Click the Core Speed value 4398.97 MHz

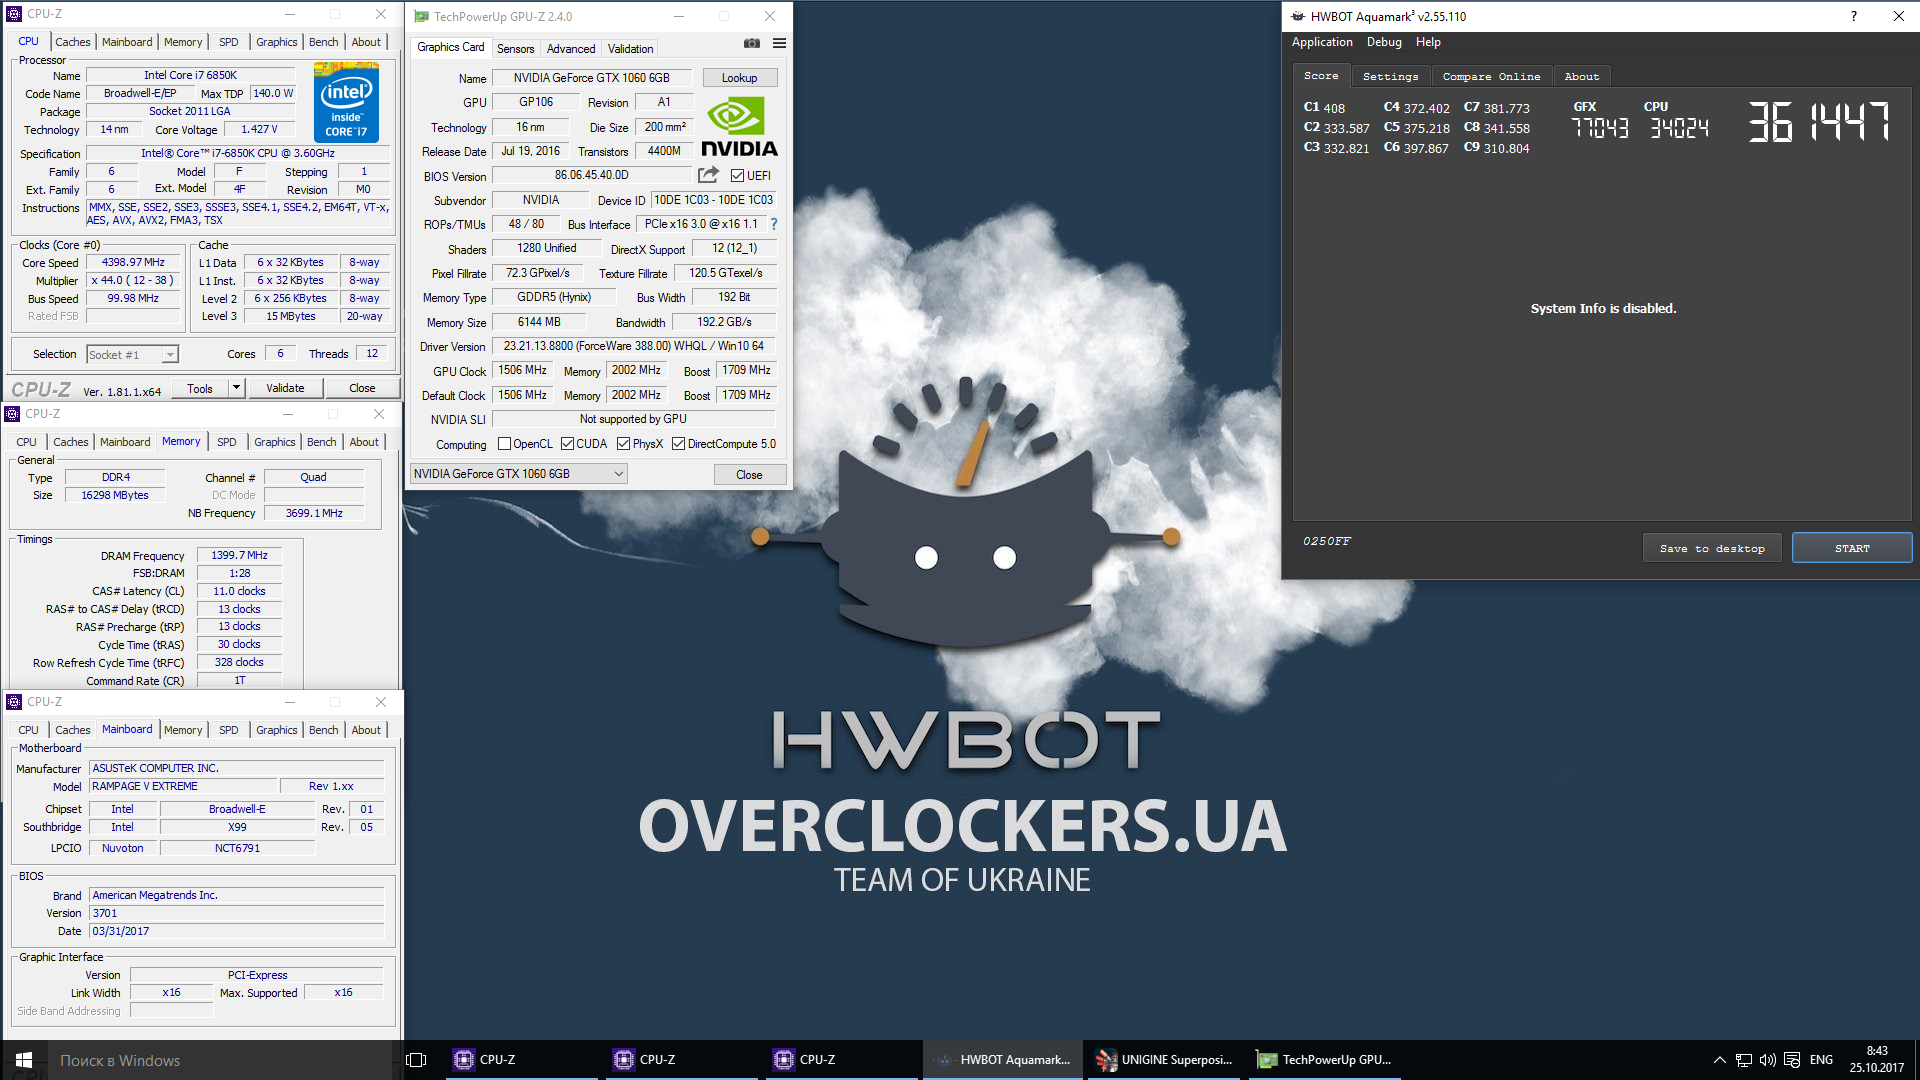click(133, 262)
